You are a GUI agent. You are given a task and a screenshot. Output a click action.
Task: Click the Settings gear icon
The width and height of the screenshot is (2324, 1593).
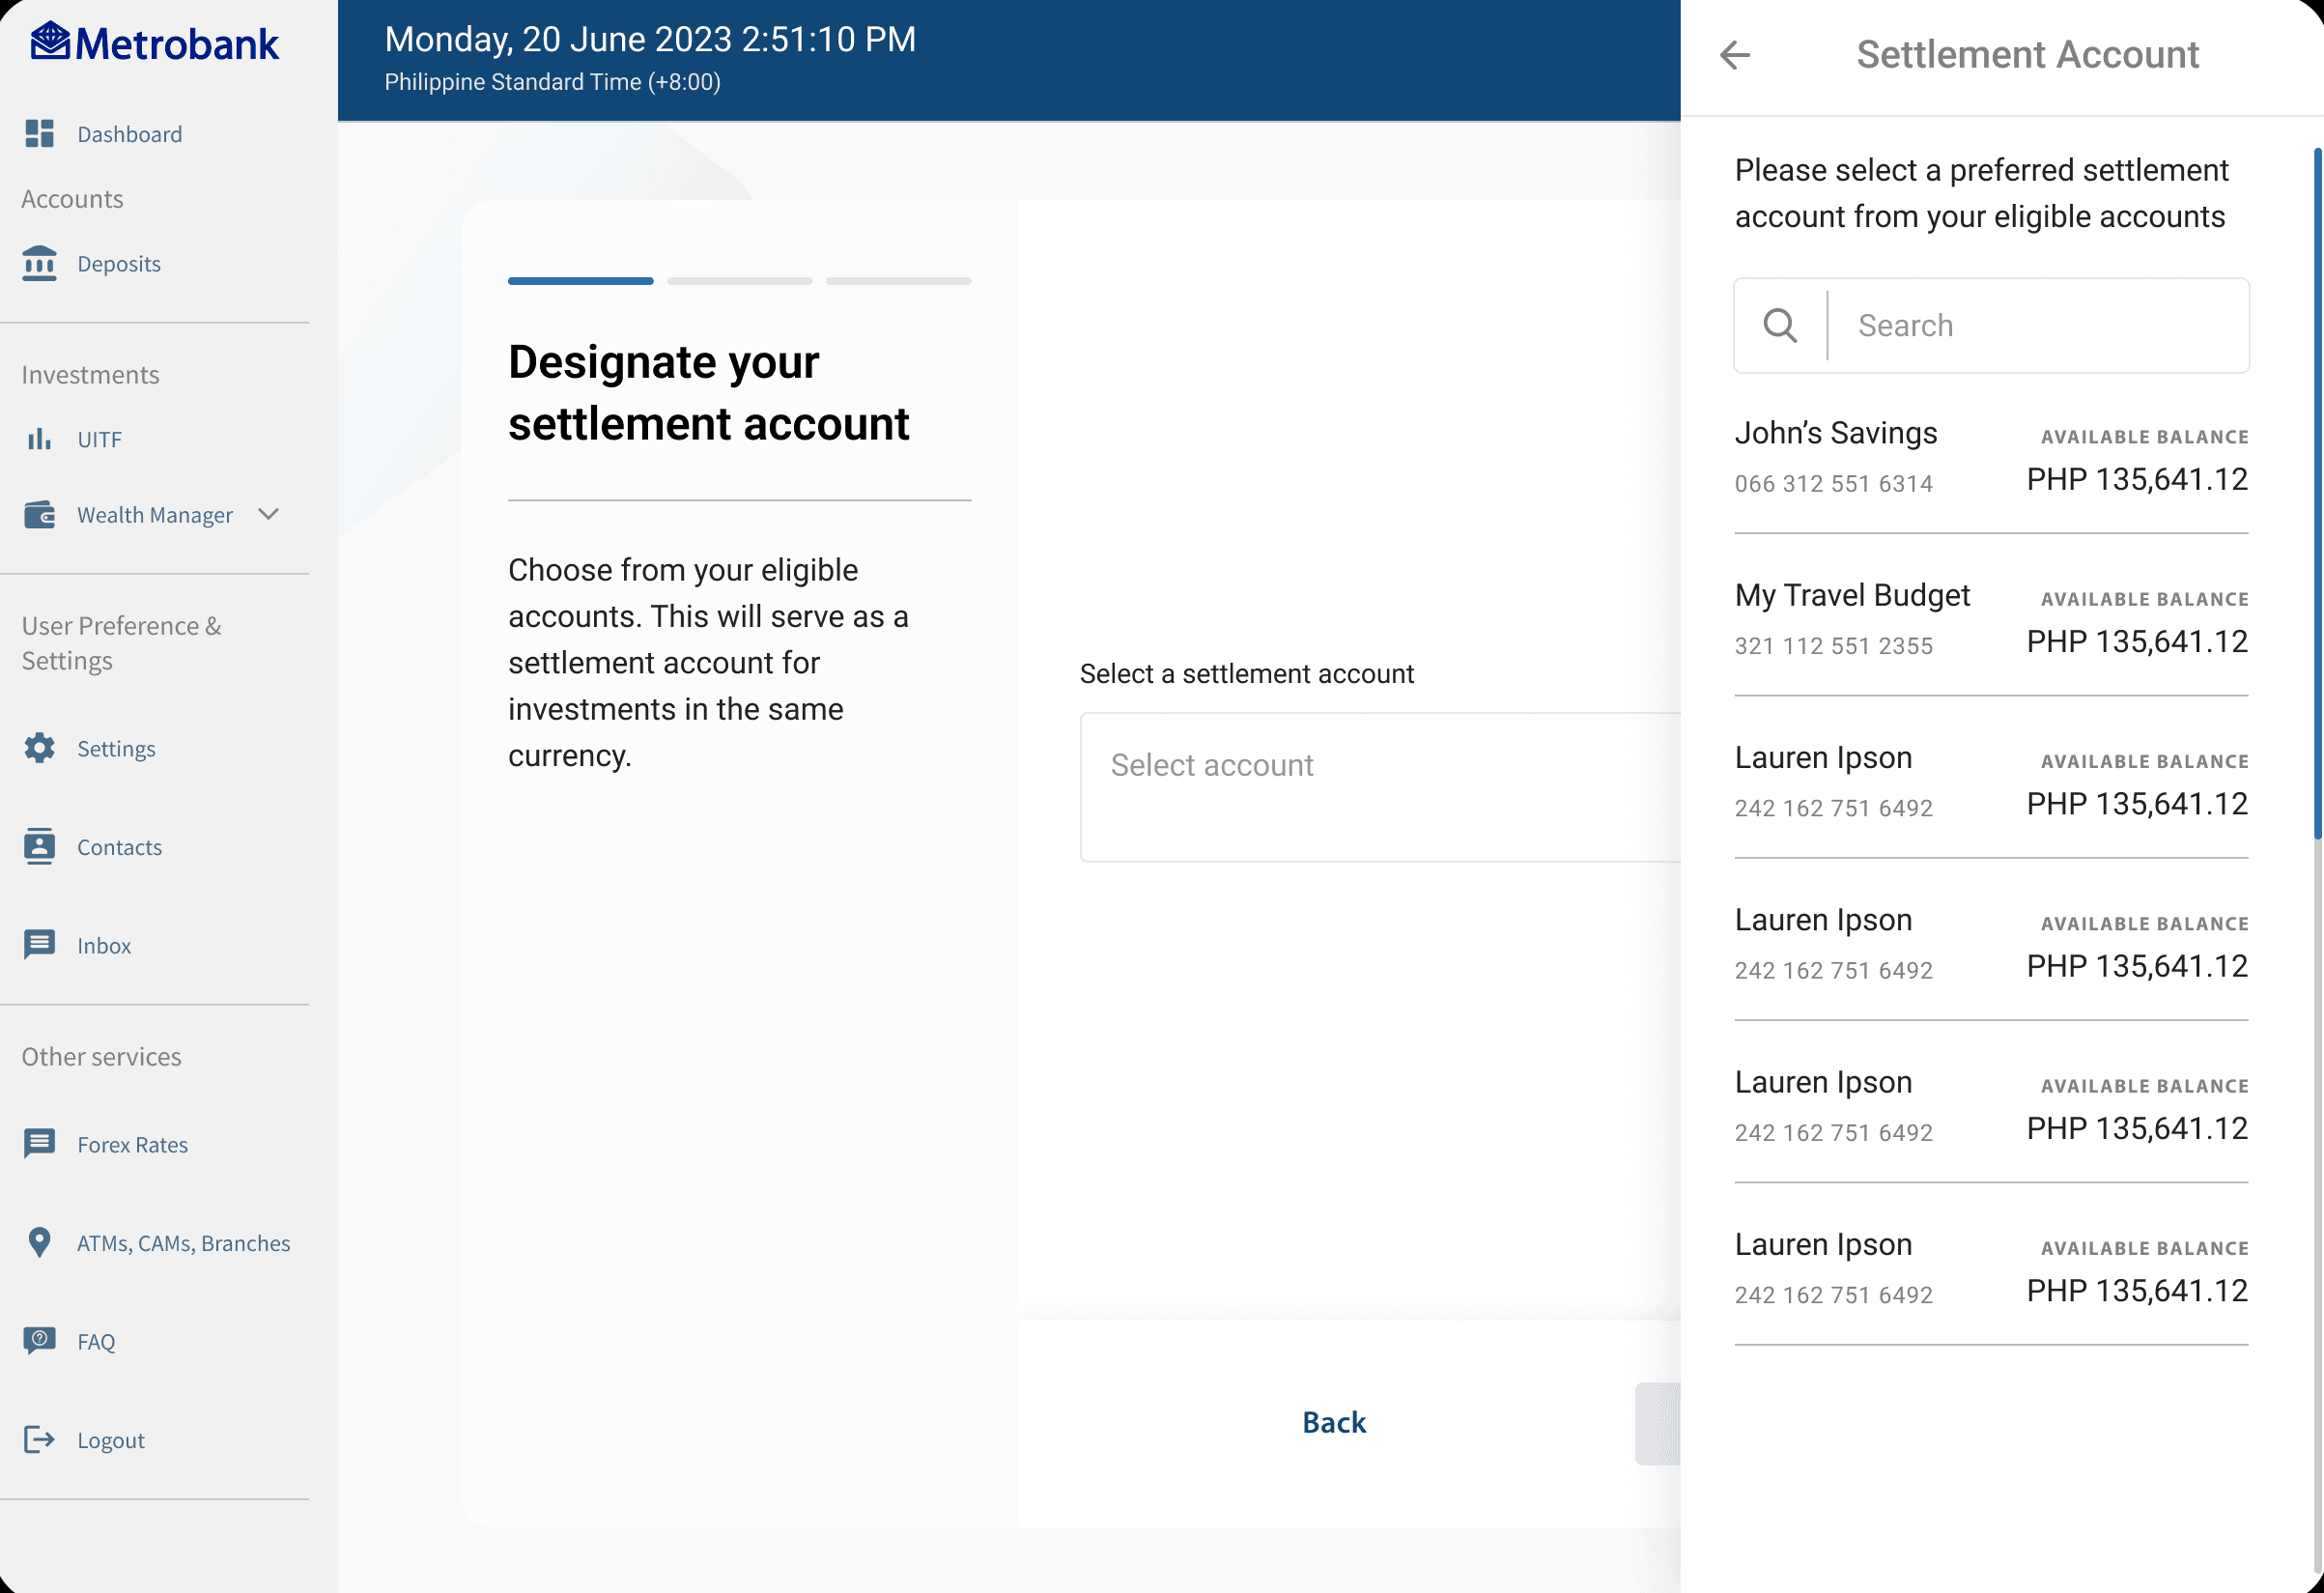(x=39, y=748)
